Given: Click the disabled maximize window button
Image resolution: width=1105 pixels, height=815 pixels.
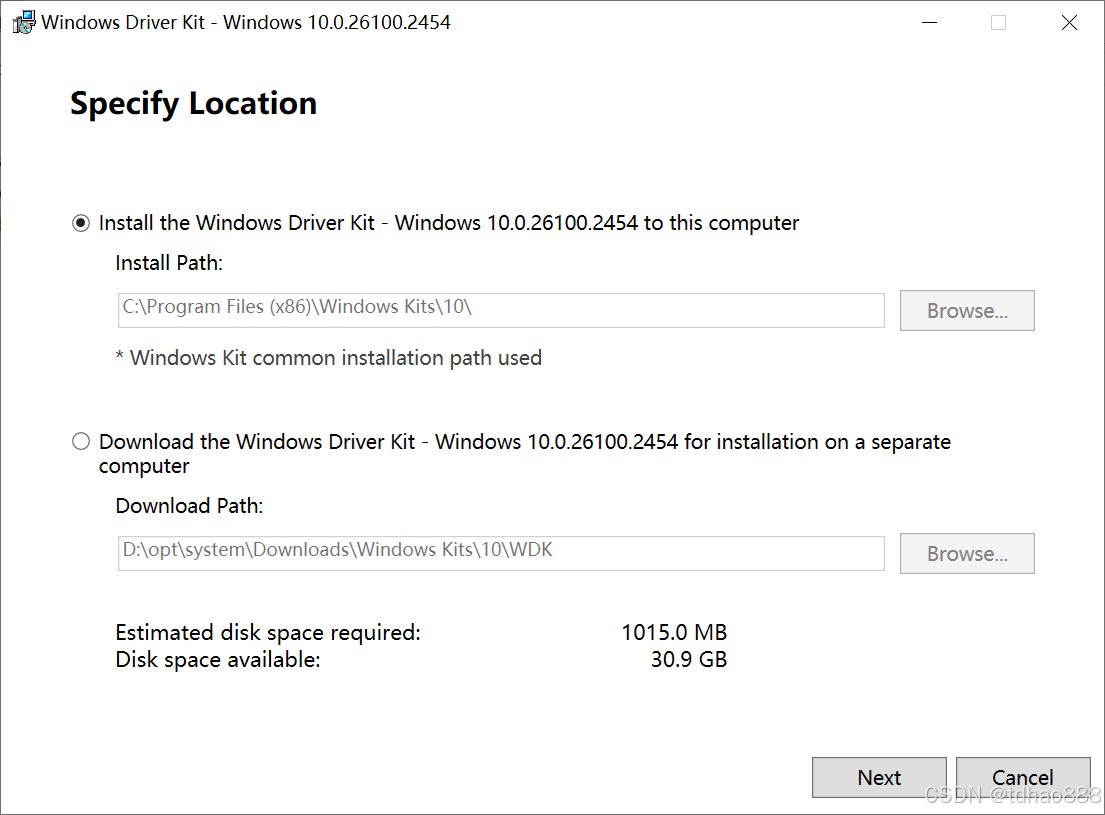Looking at the screenshot, I should [999, 23].
